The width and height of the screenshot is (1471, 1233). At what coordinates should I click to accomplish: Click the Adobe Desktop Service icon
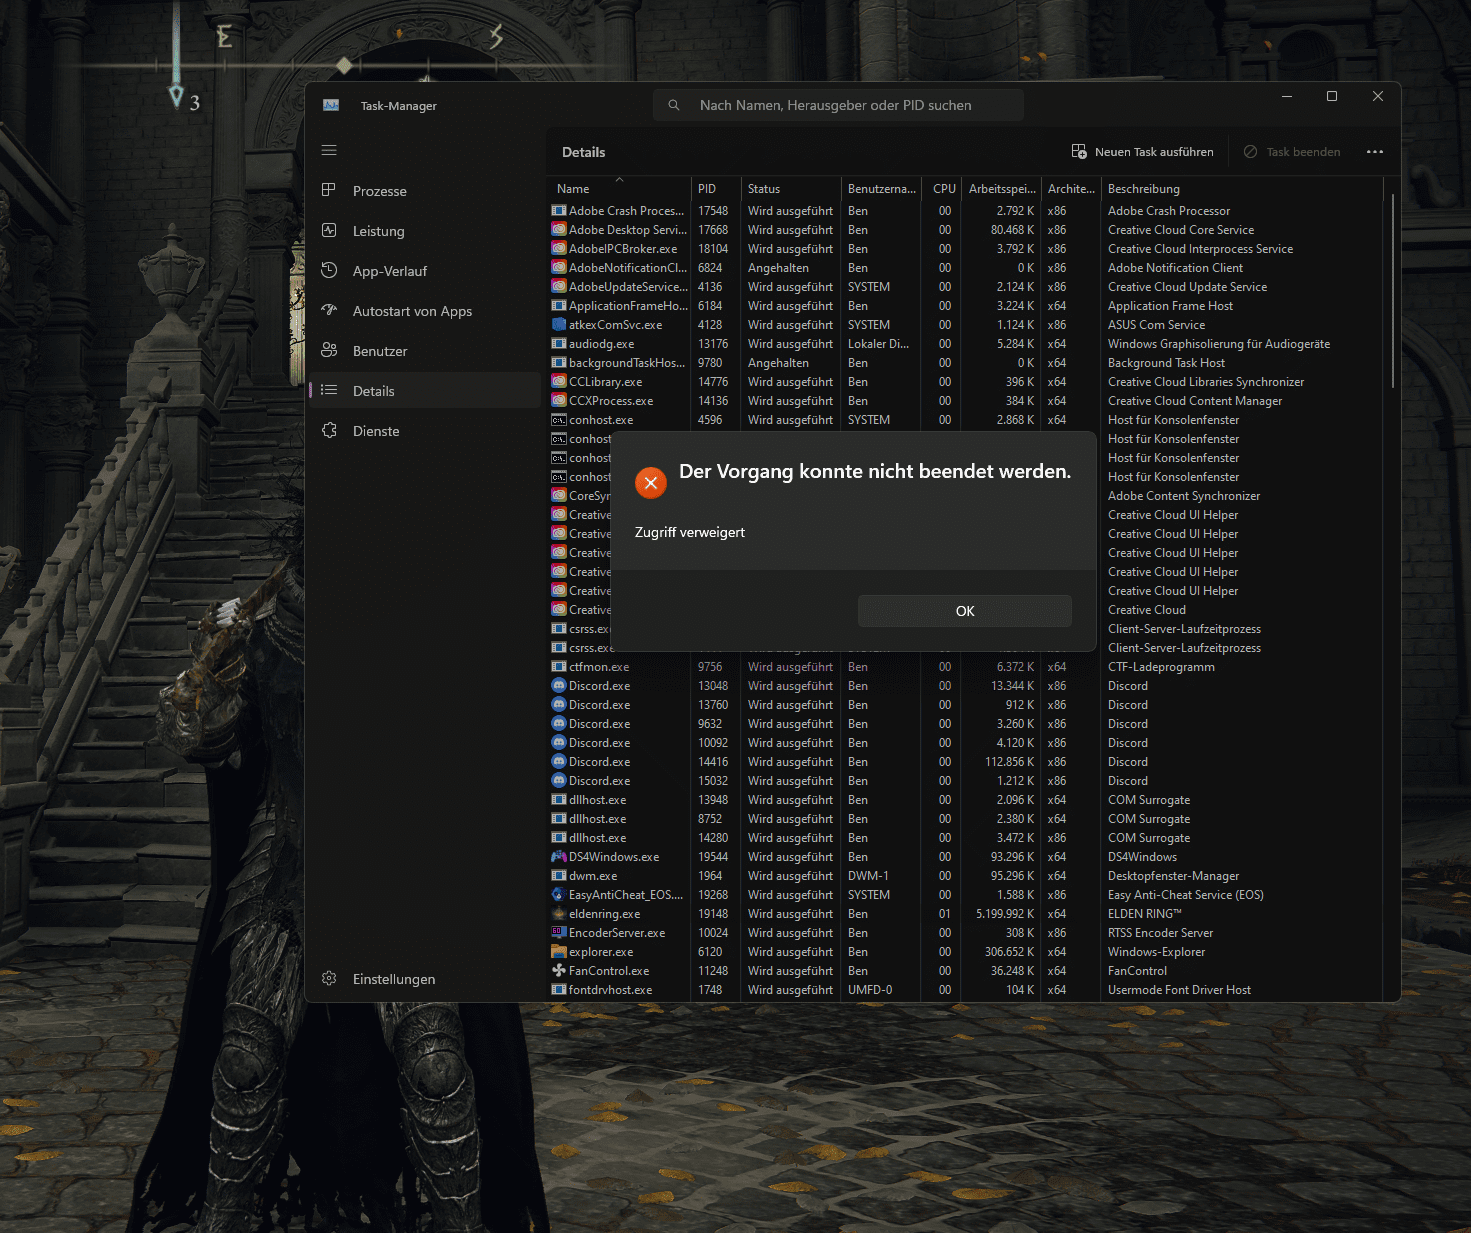(x=559, y=230)
